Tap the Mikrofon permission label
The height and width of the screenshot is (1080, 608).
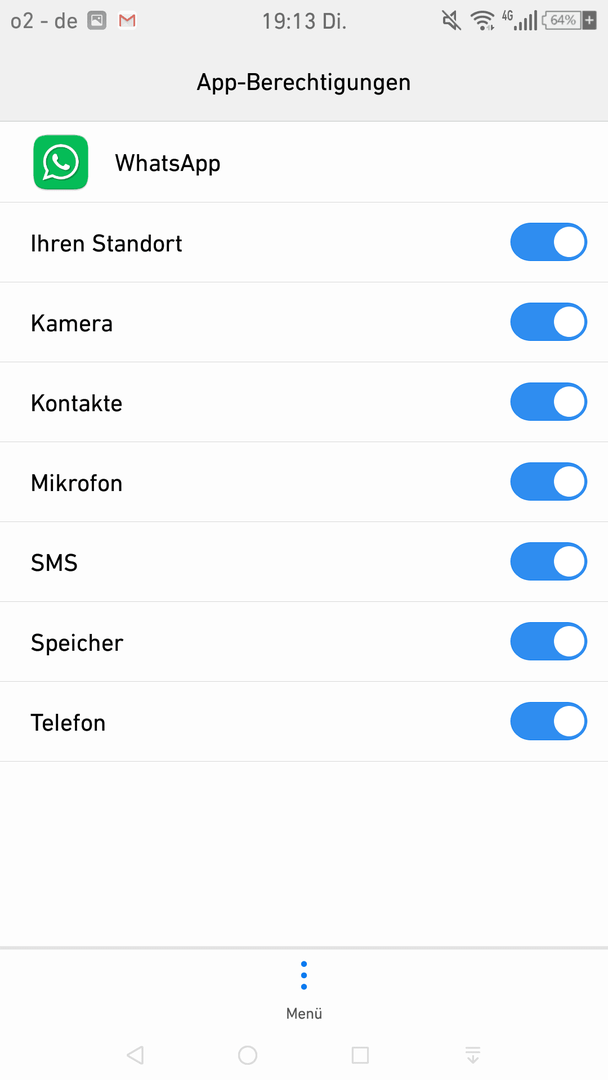tap(76, 483)
